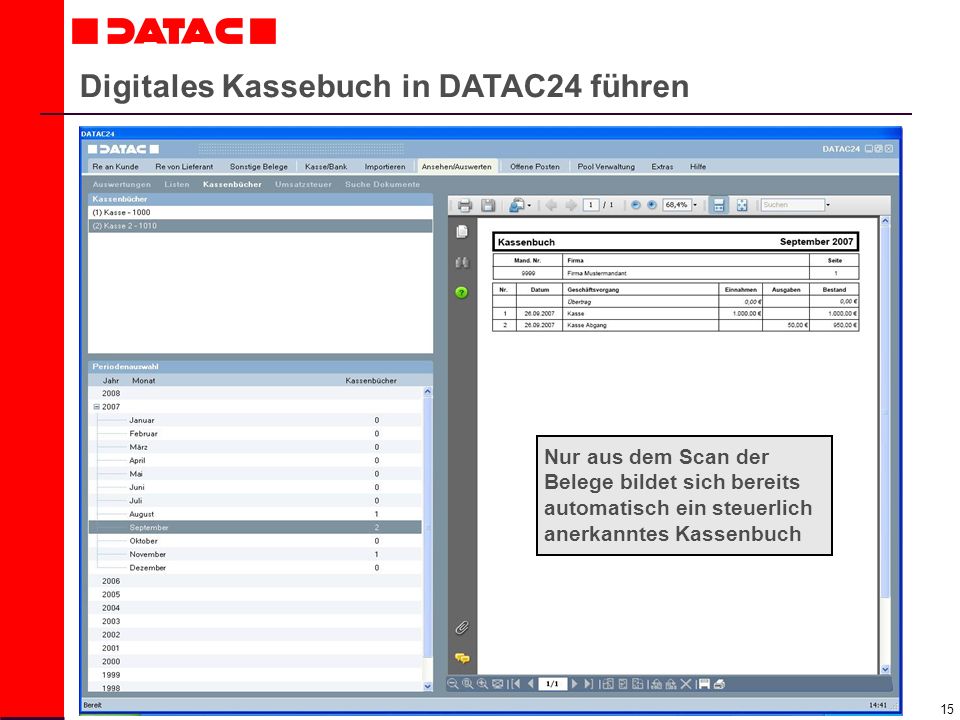This screenshot has width=960, height=720.
Task: Zoom in with the round plus button
Action: [652, 205]
